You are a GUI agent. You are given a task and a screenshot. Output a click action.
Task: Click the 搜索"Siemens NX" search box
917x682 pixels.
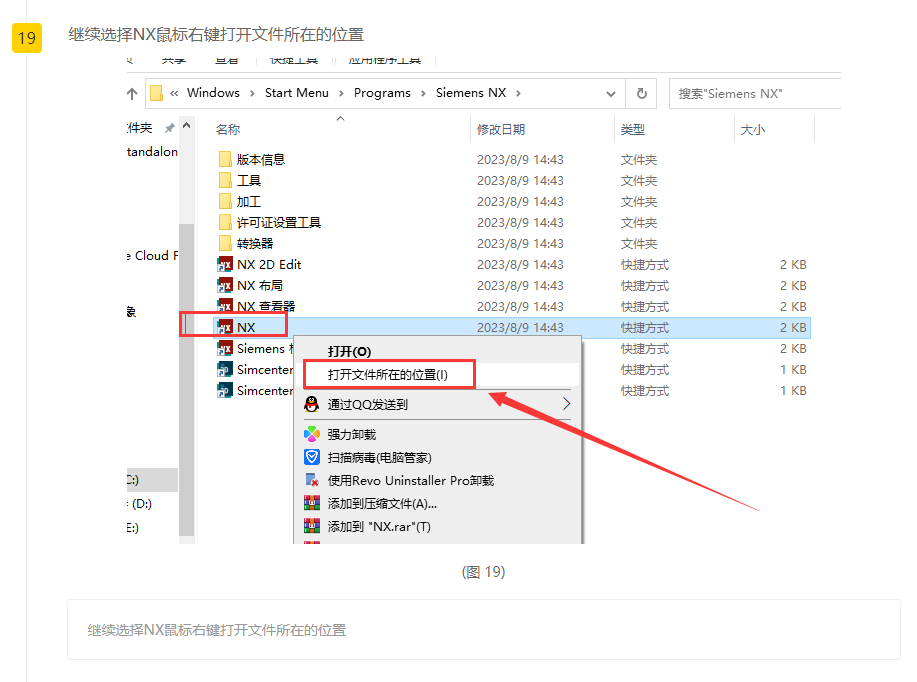(754, 94)
